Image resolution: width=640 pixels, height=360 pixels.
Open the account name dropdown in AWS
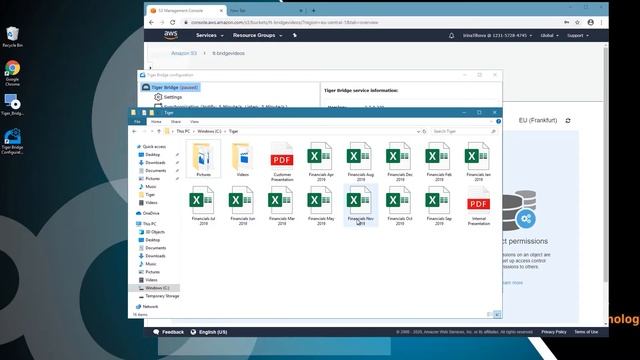point(497,36)
